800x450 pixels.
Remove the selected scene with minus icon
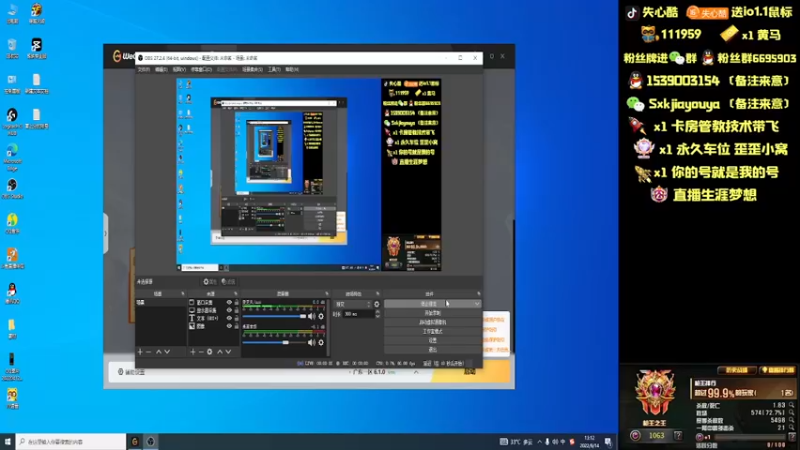pos(149,352)
